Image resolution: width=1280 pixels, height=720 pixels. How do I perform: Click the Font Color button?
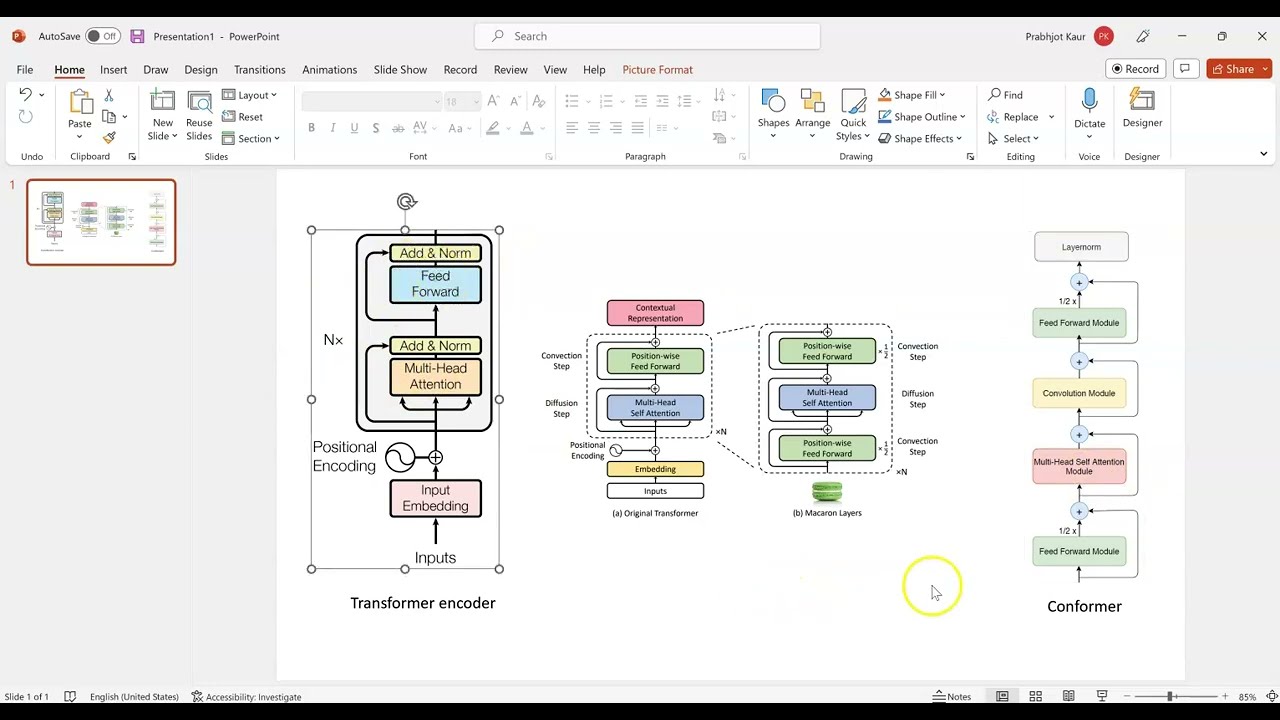527,128
